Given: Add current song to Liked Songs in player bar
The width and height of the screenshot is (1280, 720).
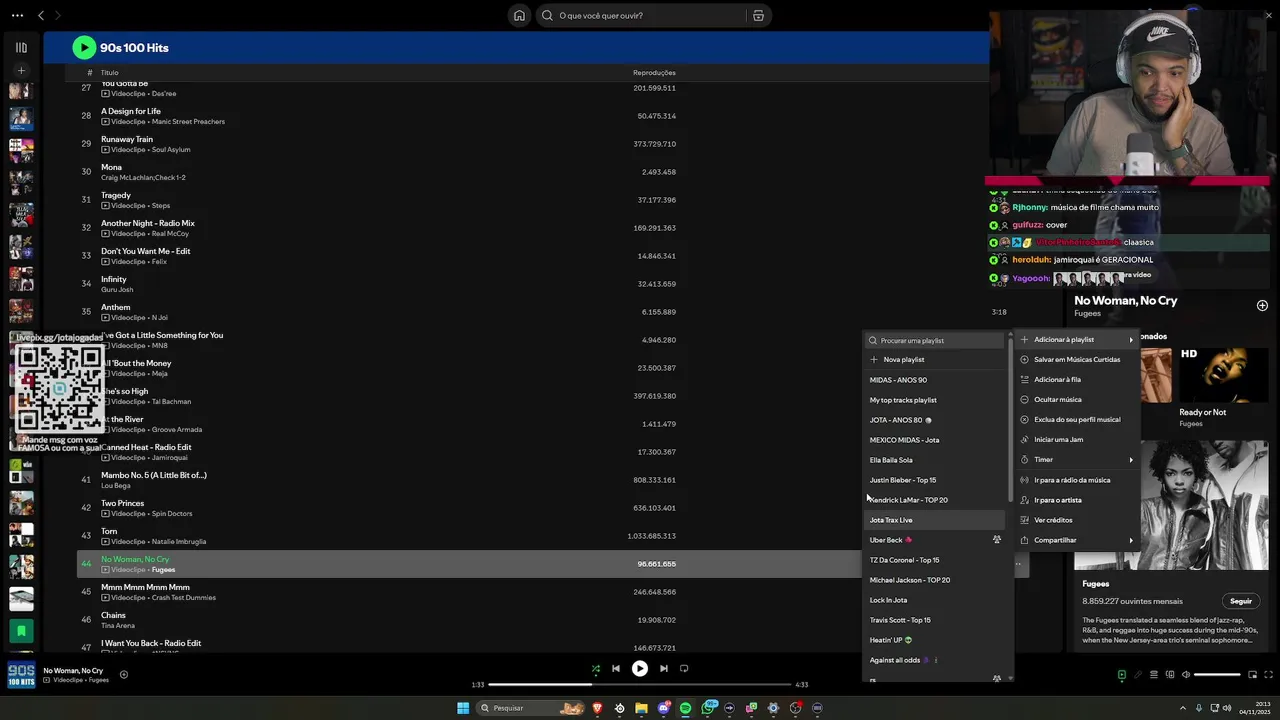Looking at the screenshot, I should pyautogui.click(x=124, y=674).
